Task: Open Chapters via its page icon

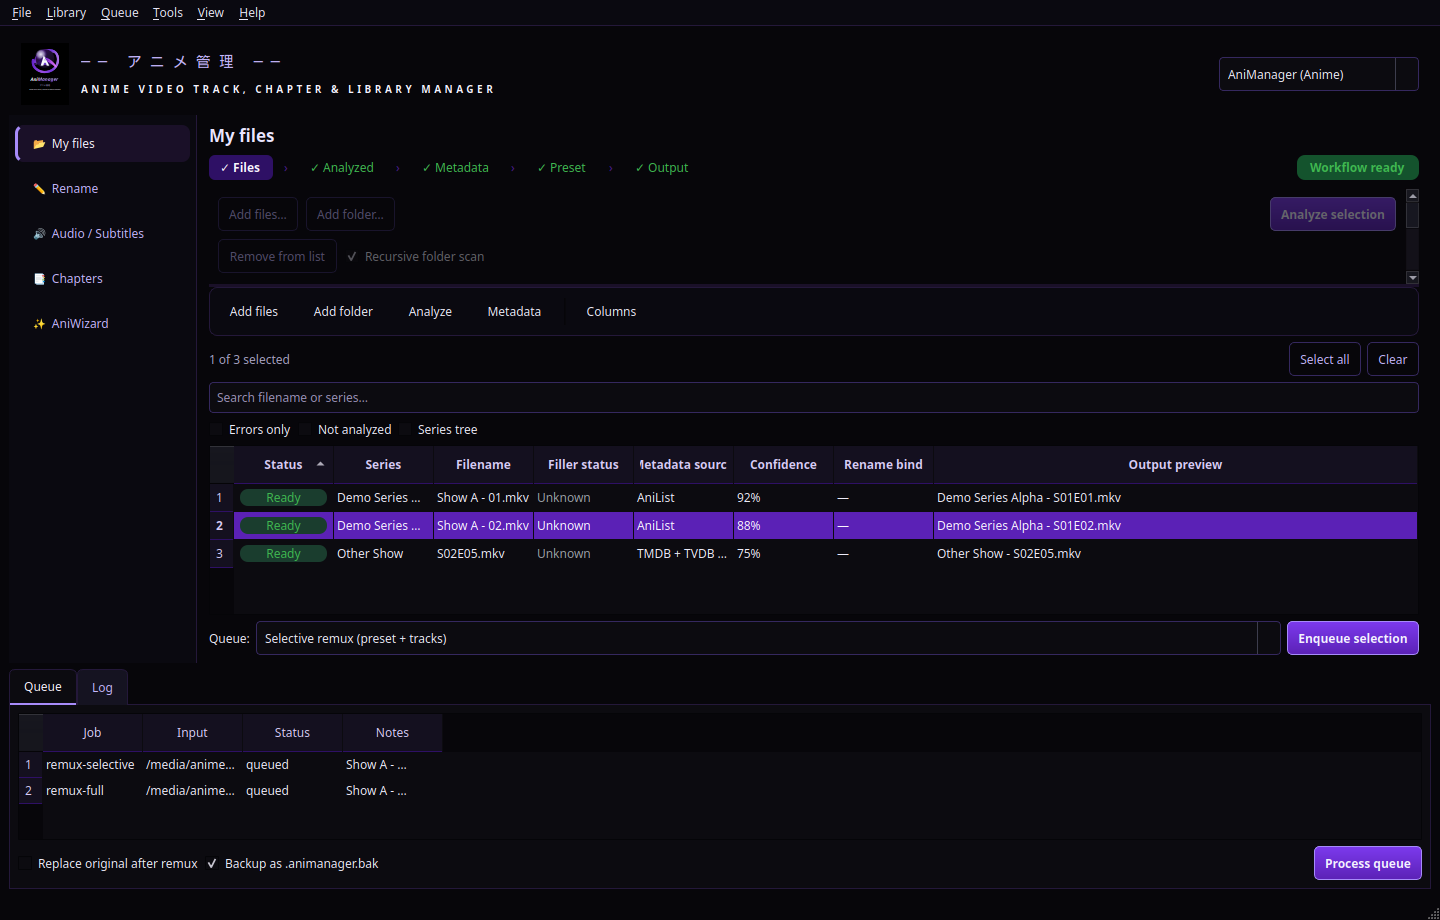Action: coord(39,279)
